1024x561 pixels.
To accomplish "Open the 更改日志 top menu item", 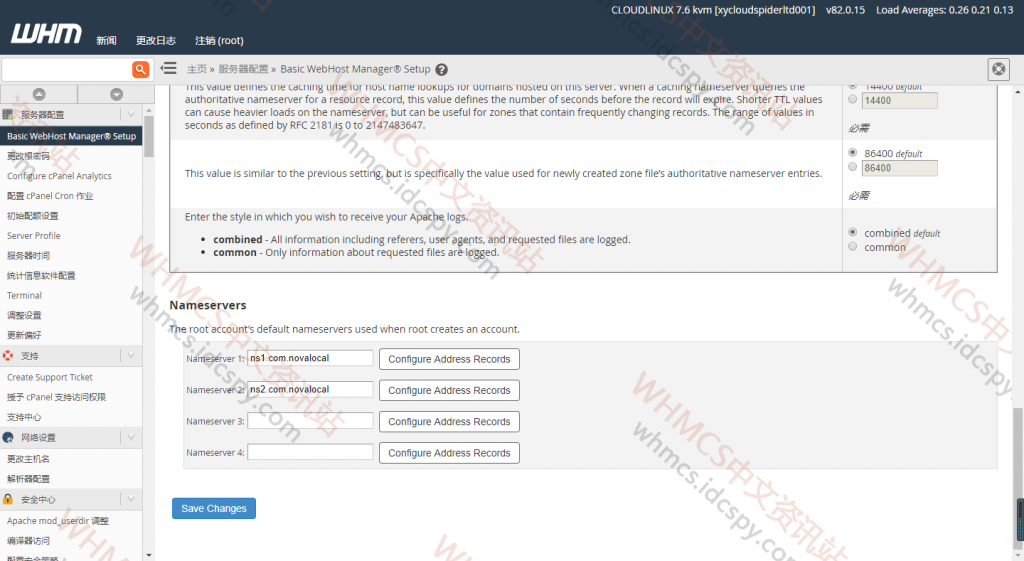I will point(156,40).
